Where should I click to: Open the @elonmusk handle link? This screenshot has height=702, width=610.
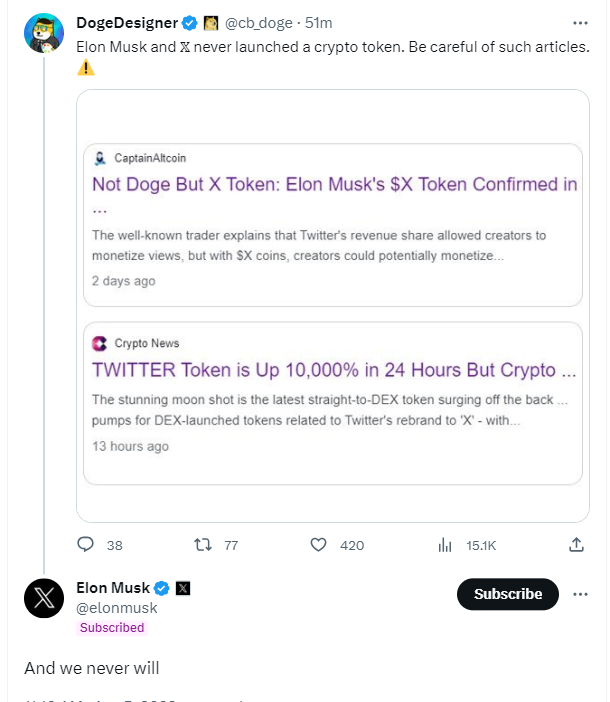[x=117, y=607]
